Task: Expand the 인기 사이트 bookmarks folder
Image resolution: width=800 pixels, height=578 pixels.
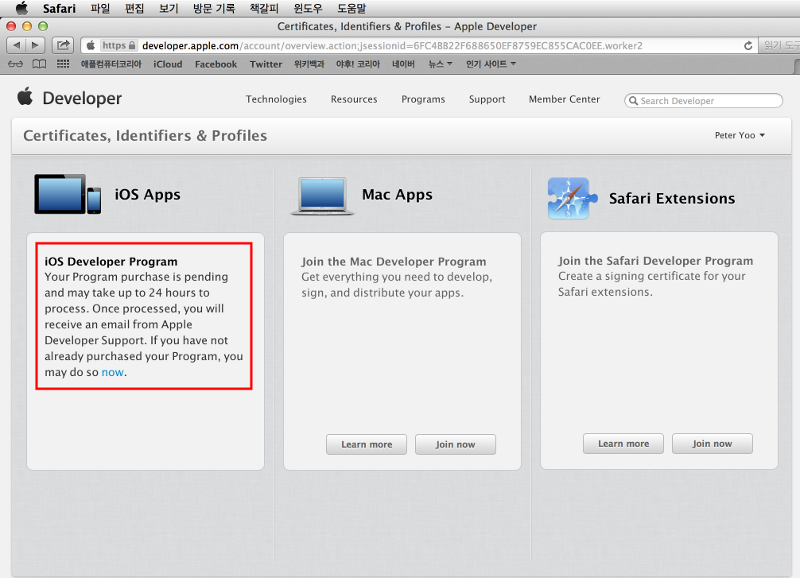Action: point(490,64)
